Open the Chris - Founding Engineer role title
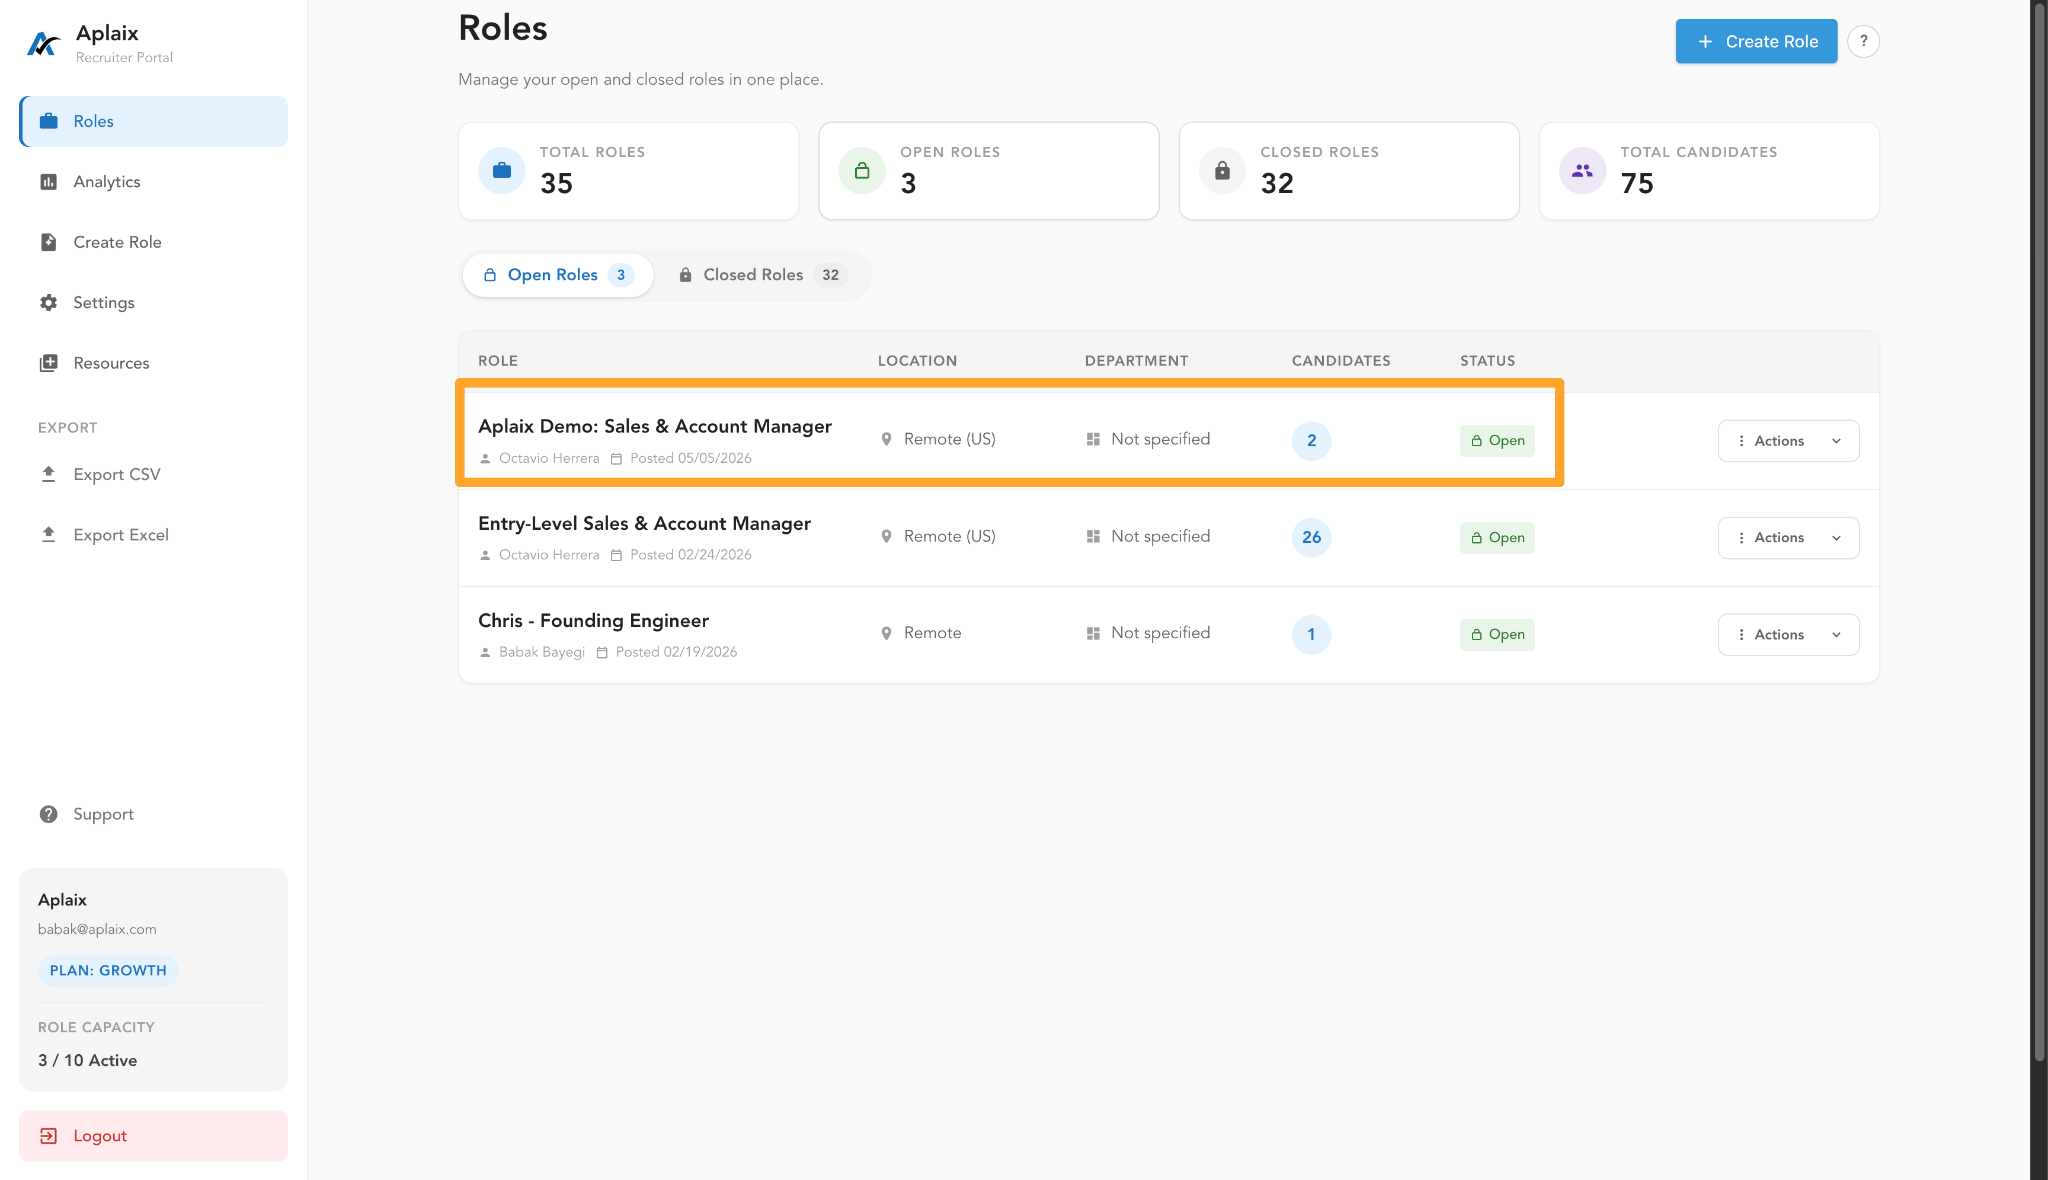Image resolution: width=2048 pixels, height=1180 pixels. [x=593, y=620]
